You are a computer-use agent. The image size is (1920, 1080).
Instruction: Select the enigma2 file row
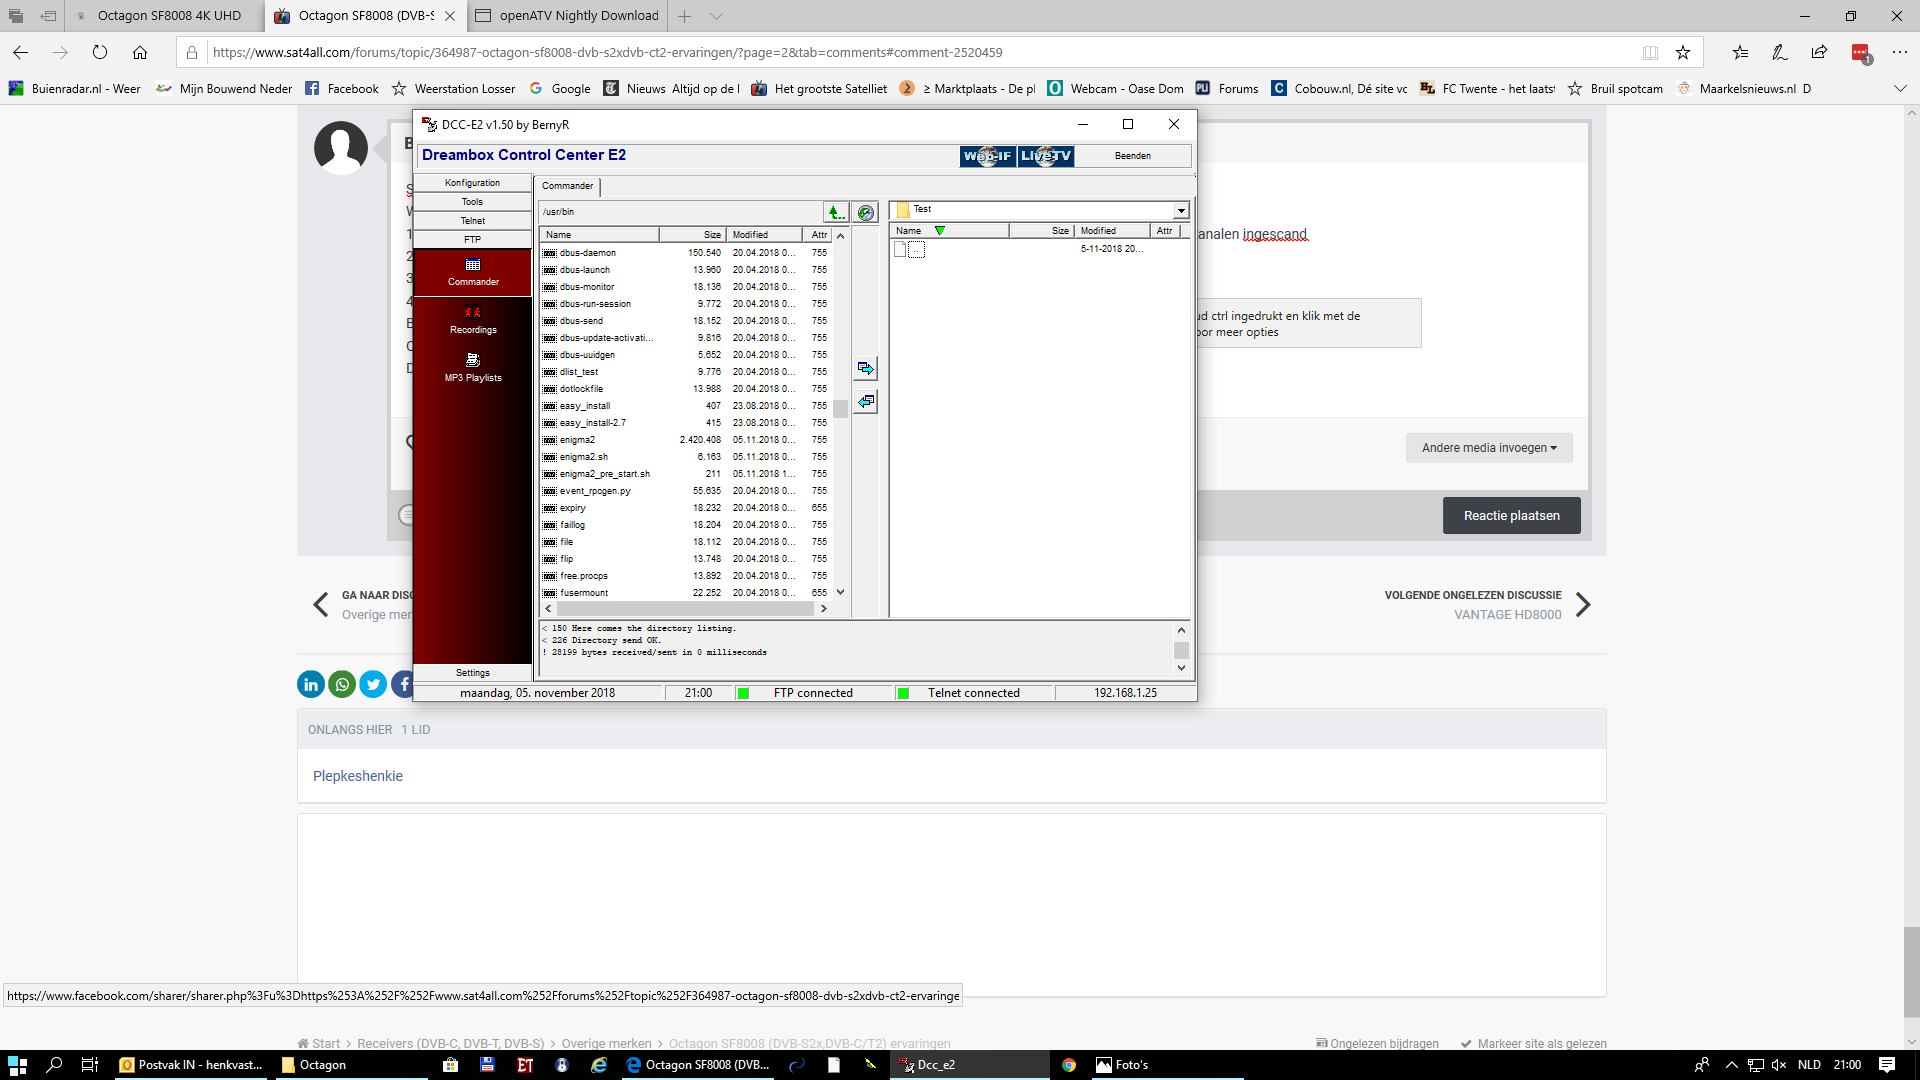(x=685, y=440)
